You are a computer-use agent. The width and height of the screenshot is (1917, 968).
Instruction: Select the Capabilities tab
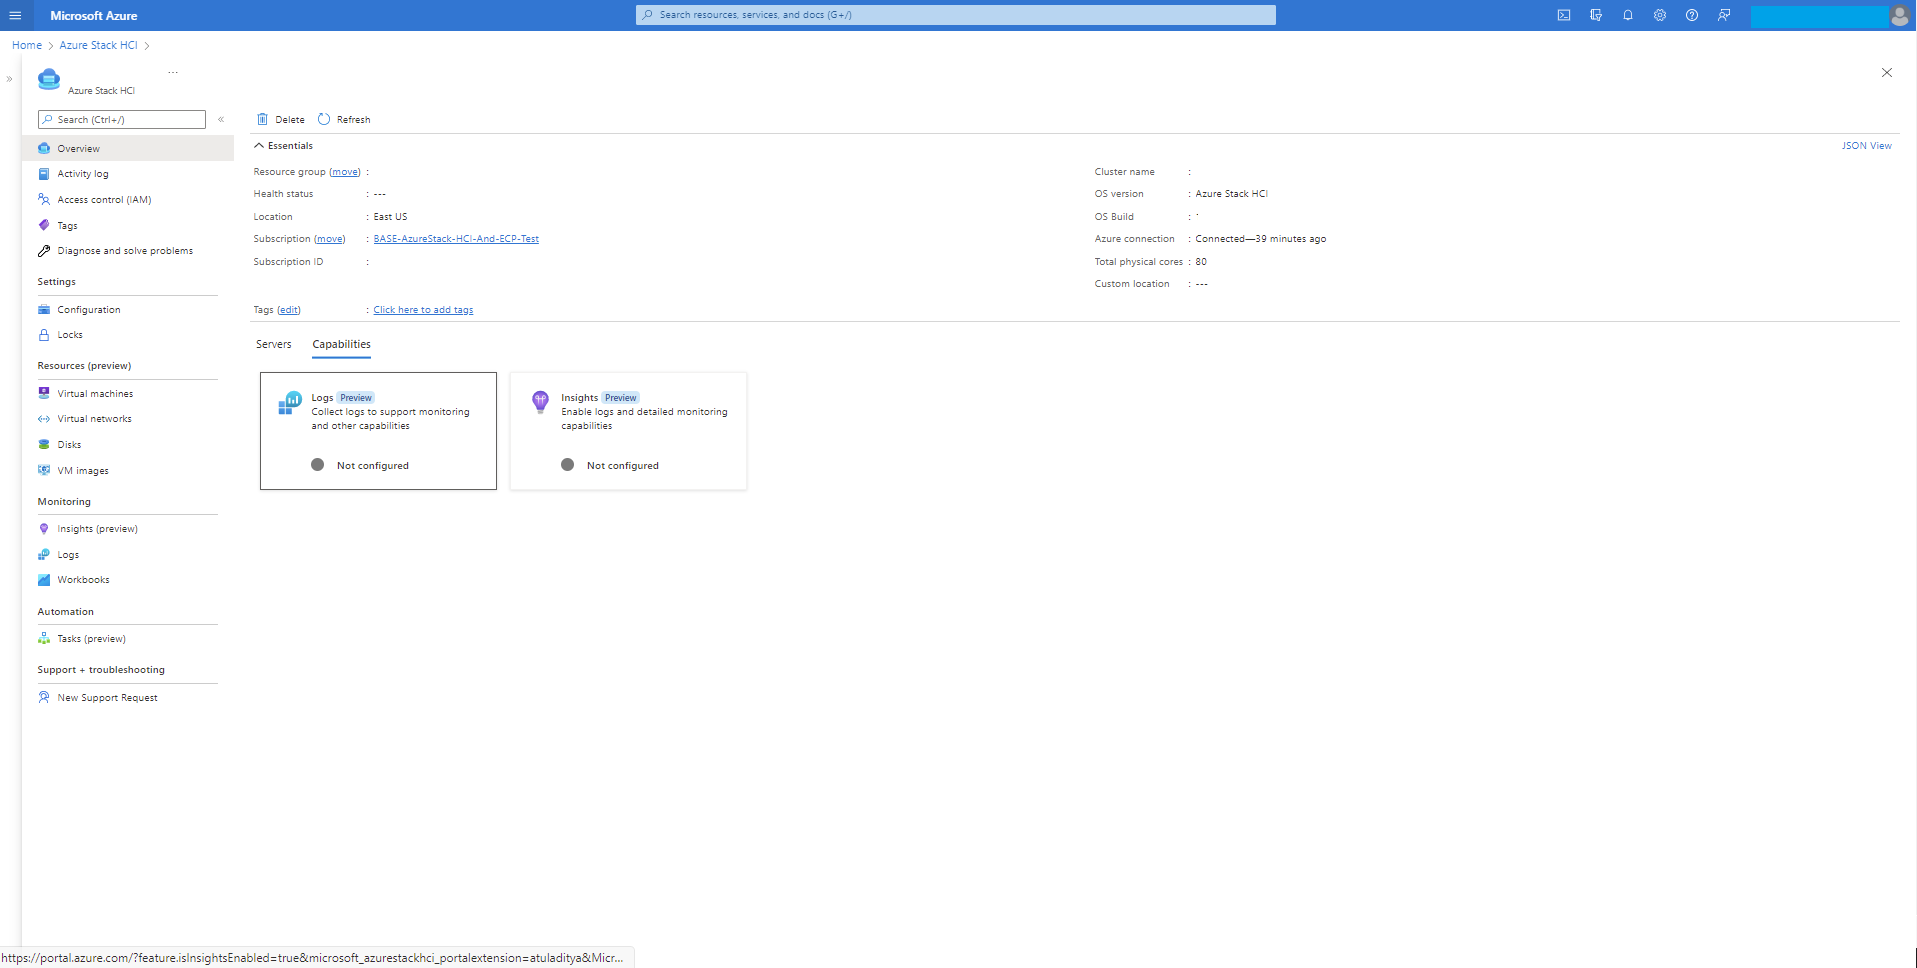[341, 344]
